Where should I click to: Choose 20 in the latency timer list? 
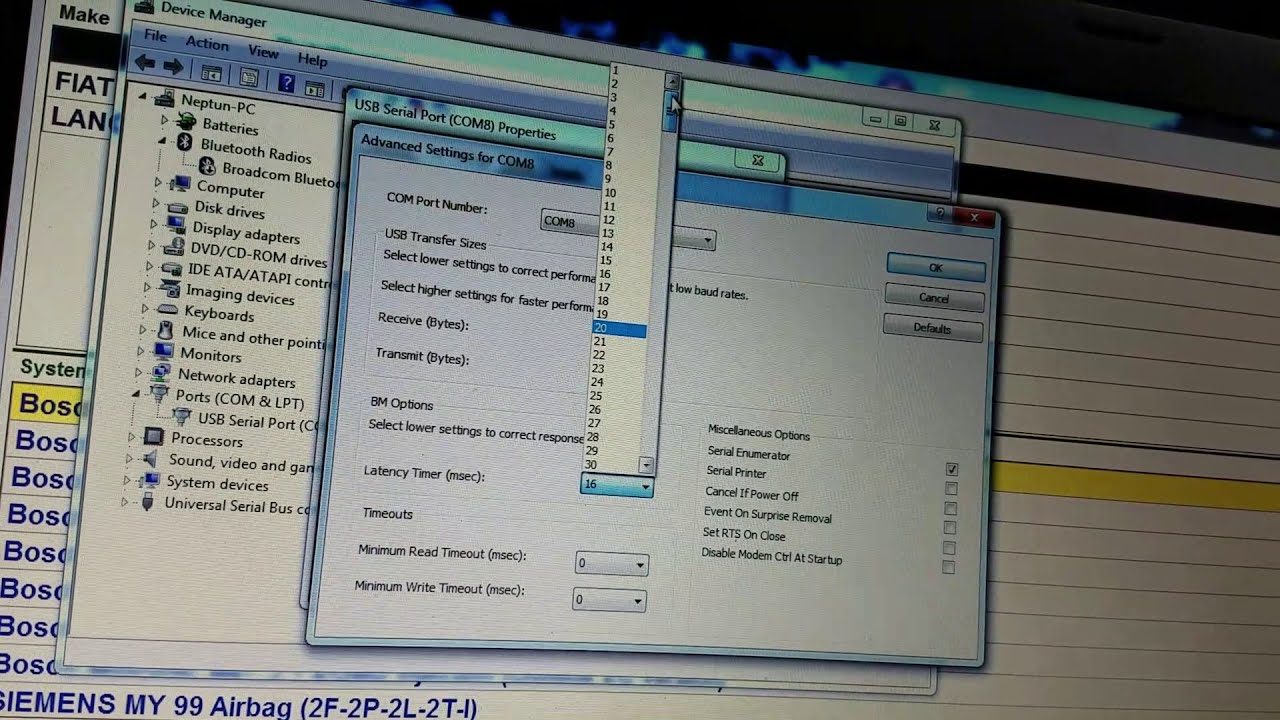[x=619, y=328]
